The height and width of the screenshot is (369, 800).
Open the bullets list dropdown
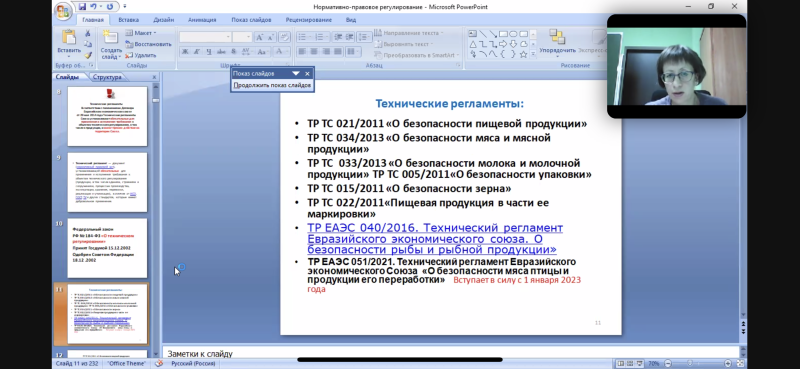(310, 37)
